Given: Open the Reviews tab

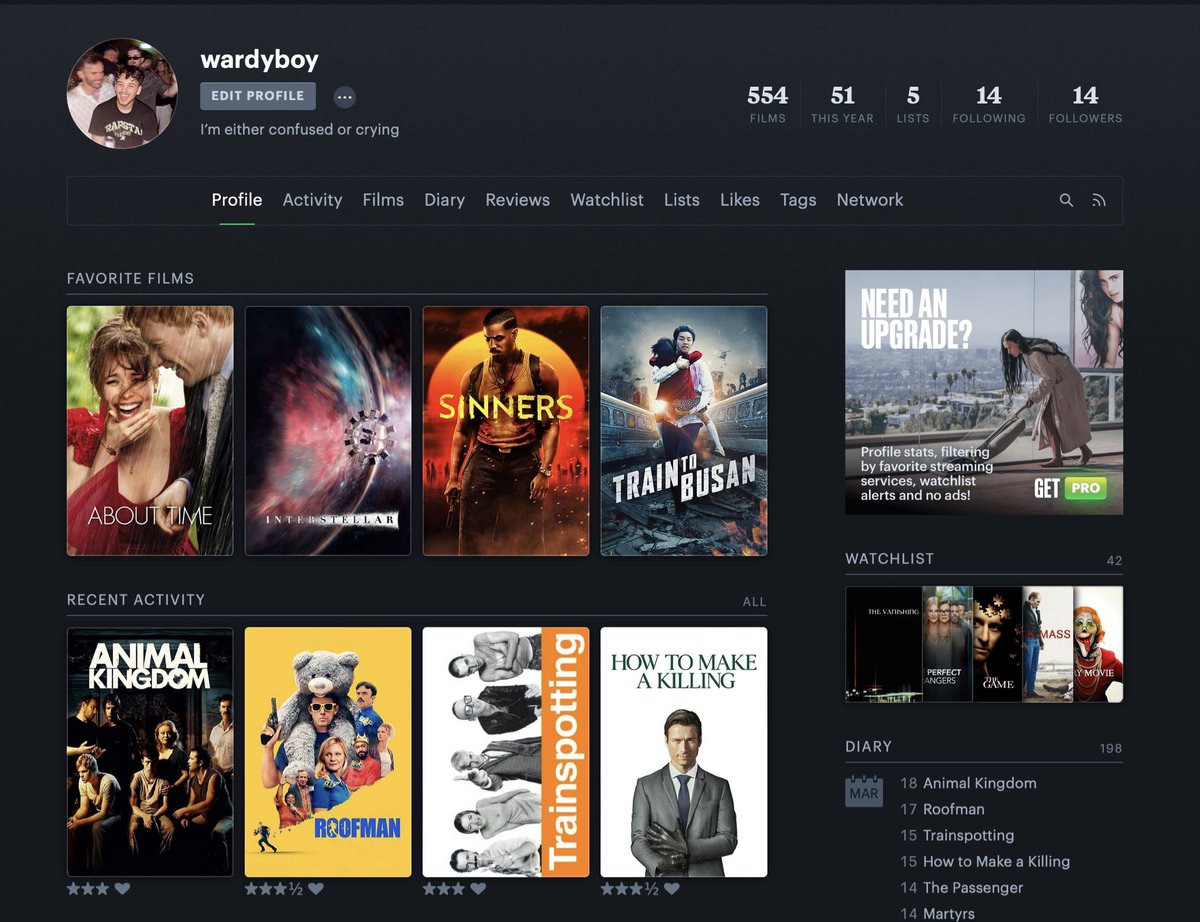Looking at the screenshot, I should (x=517, y=200).
